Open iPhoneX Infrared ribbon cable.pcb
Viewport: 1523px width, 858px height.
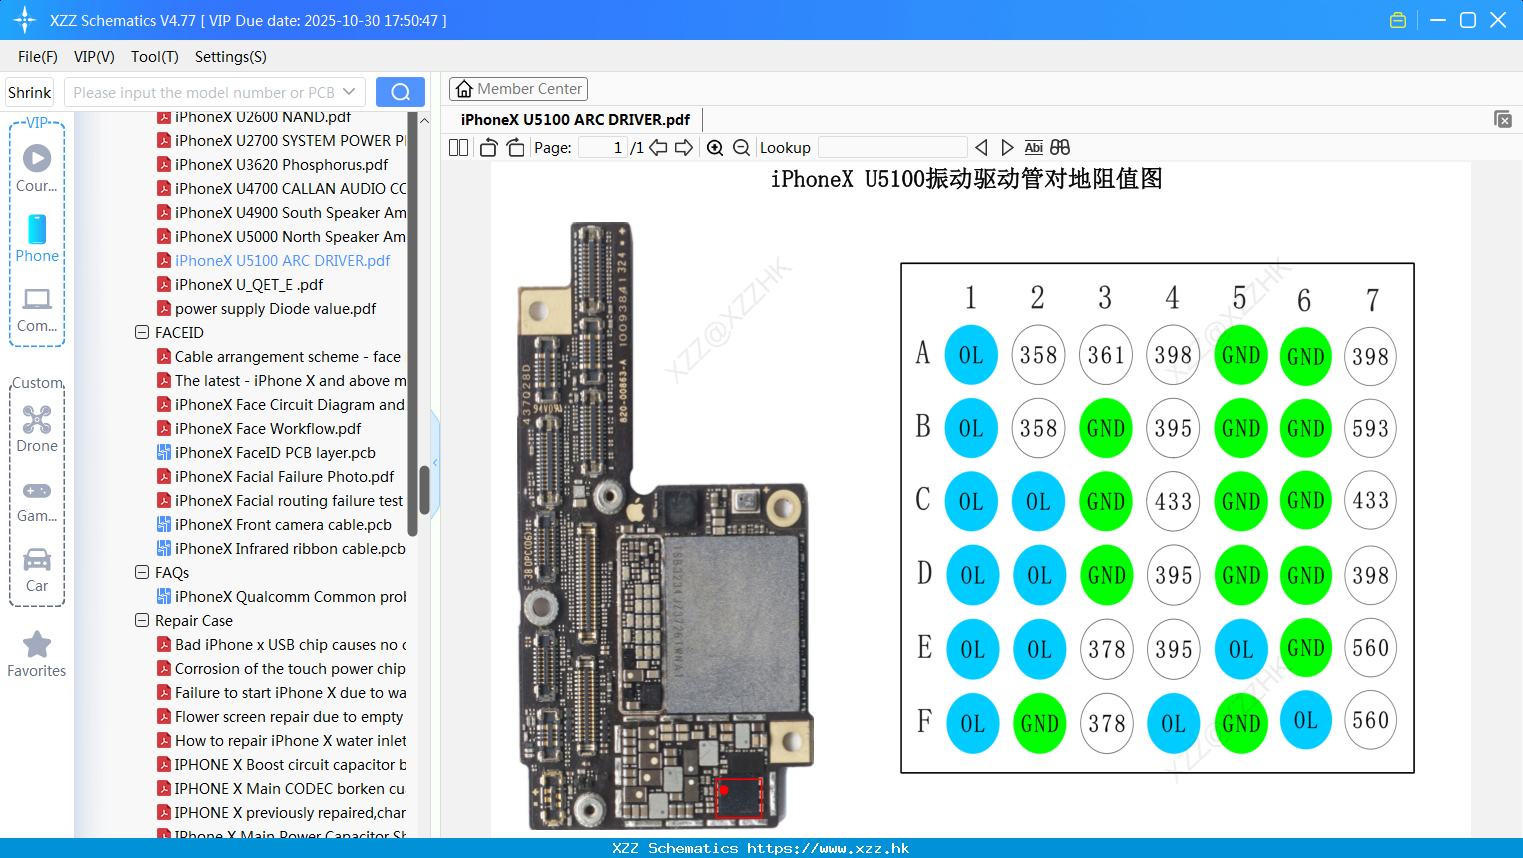click(290, 548)
